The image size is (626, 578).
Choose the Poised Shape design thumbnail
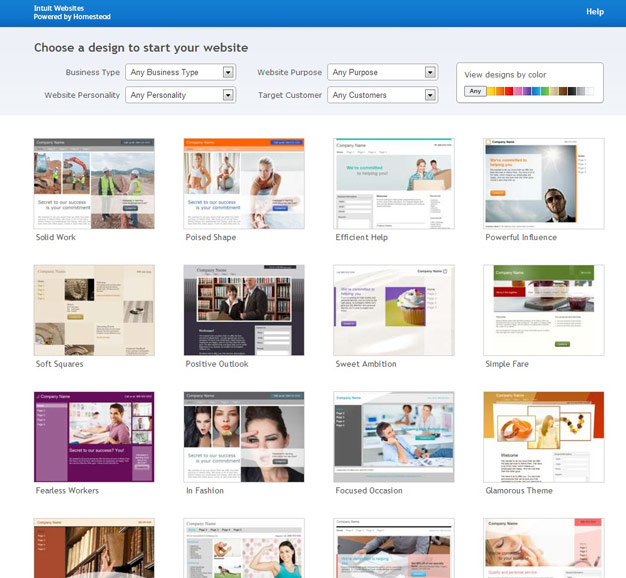244,184
